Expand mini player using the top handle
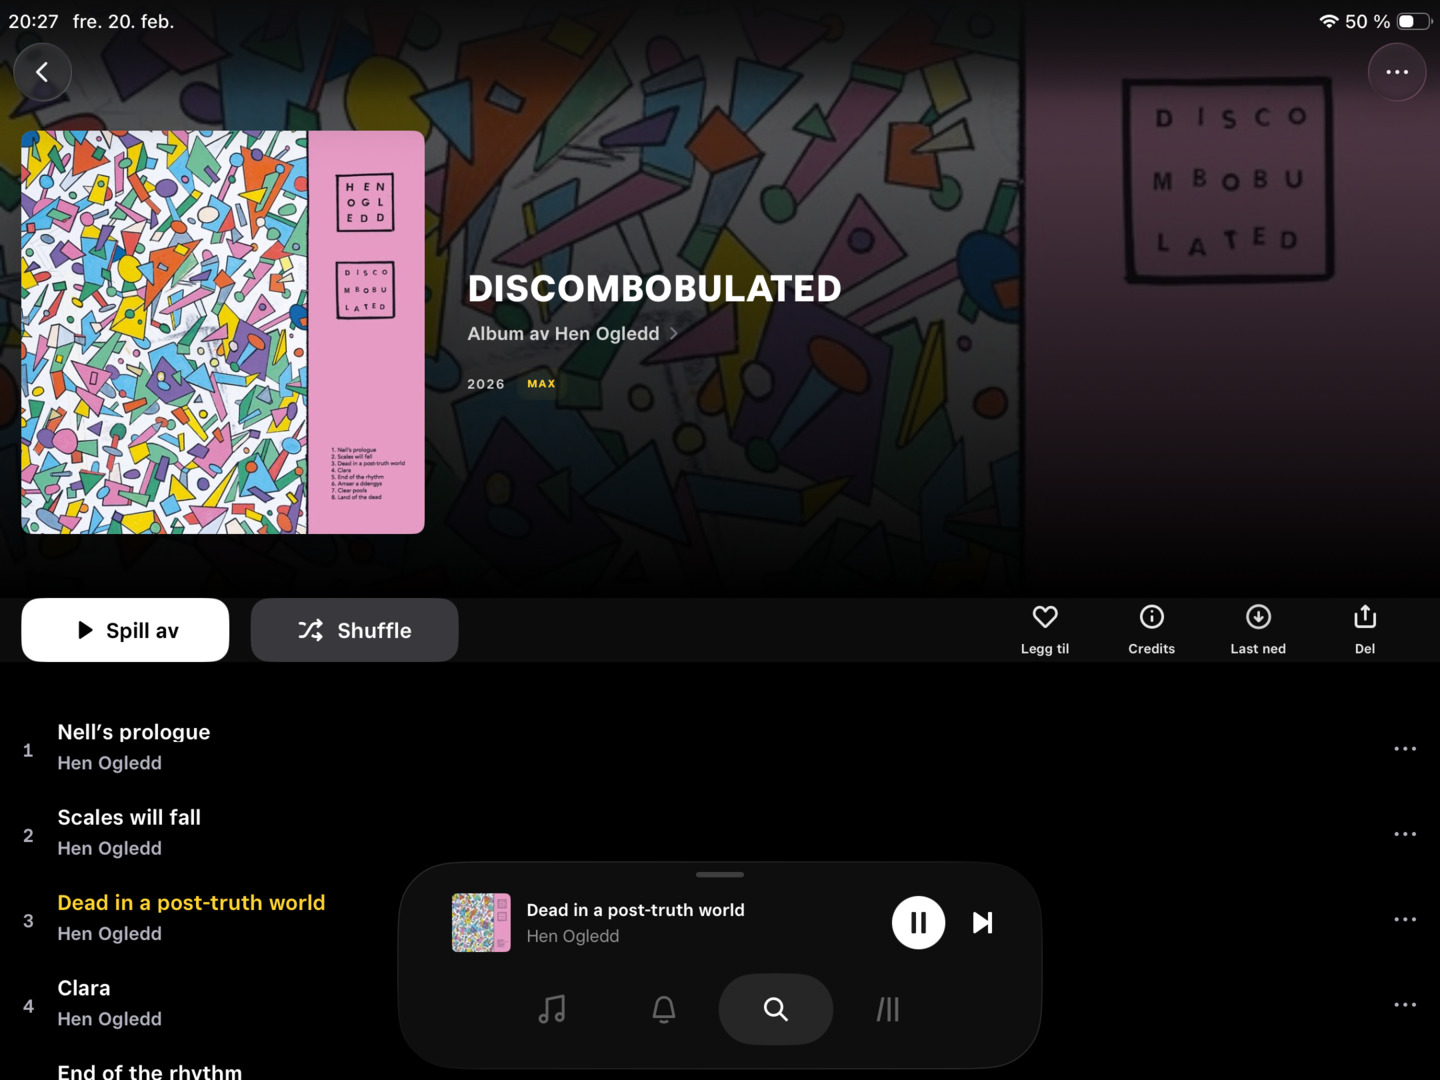Viewport: 1440px width, 1080px height. 720,874
